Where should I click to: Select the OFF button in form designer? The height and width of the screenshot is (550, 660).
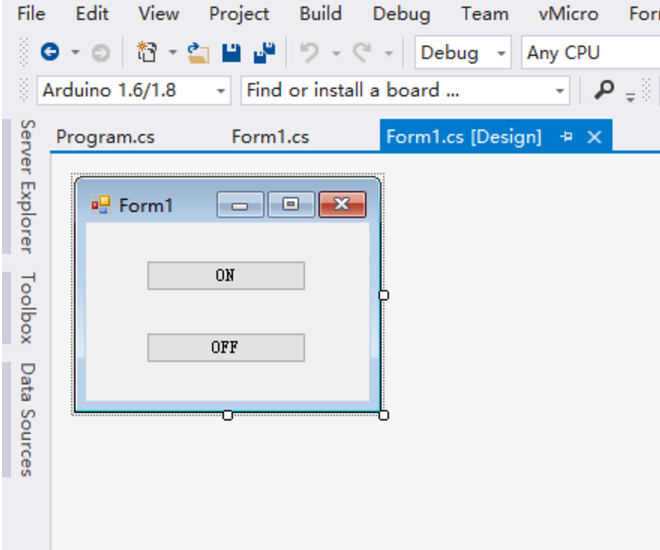pos(226,348)
